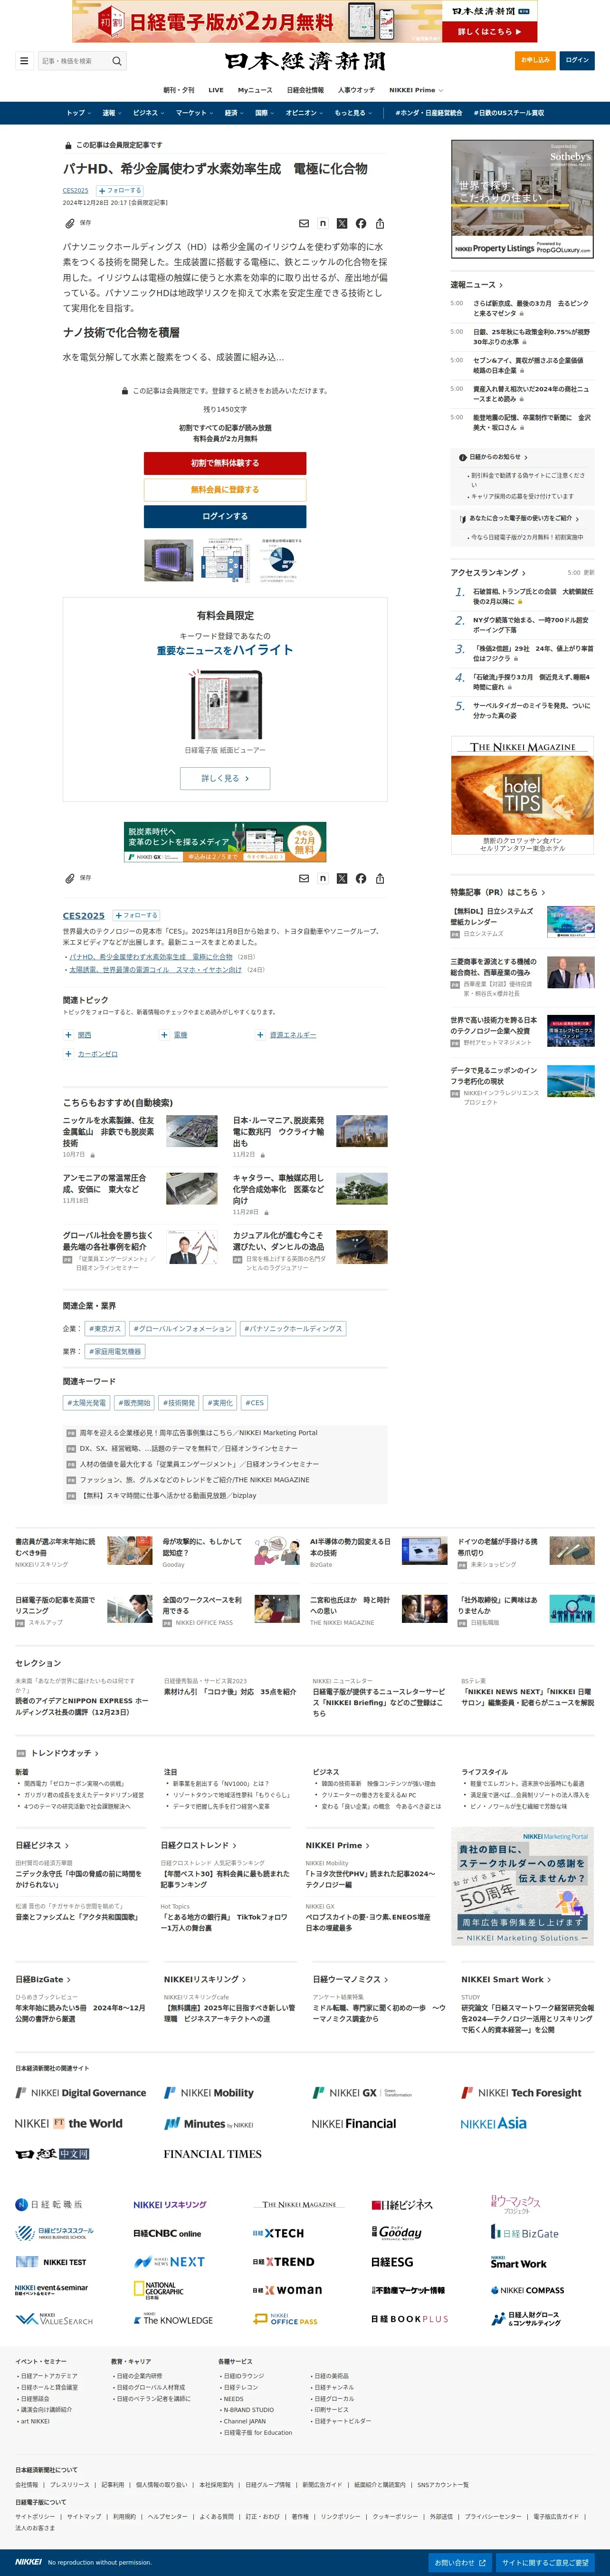Open the 速報ニュース section heading

[476, 285]
